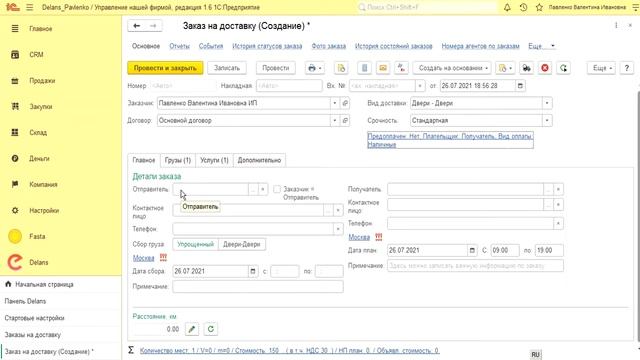This screenshot has width=640, height=360.
Task: Open calendar for Дата сбора
Action: coord(253,271)
